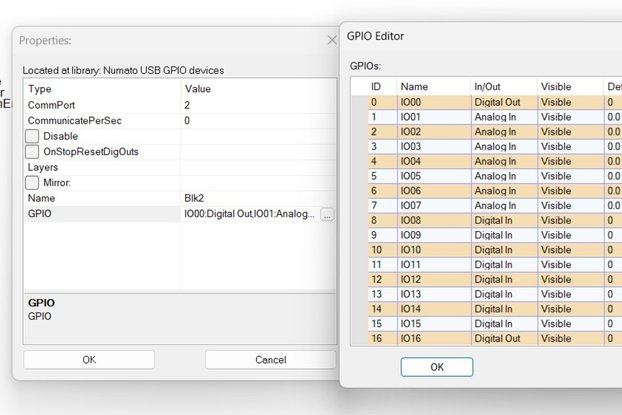Click OK in the Properties dialog
The height and width of the screenshot is (415, 622).
coord(89,359)
